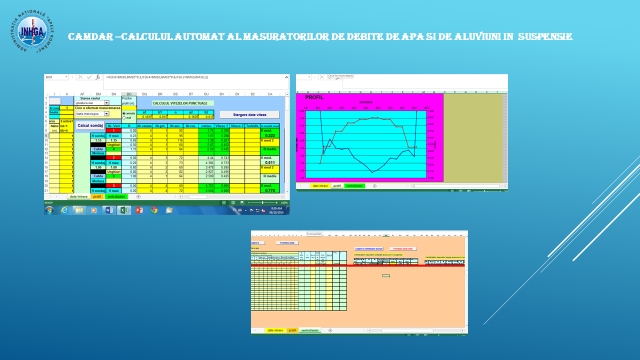The image size is (640, 360).
Task: Click the Calcul sondaj button
Action: 90,125
